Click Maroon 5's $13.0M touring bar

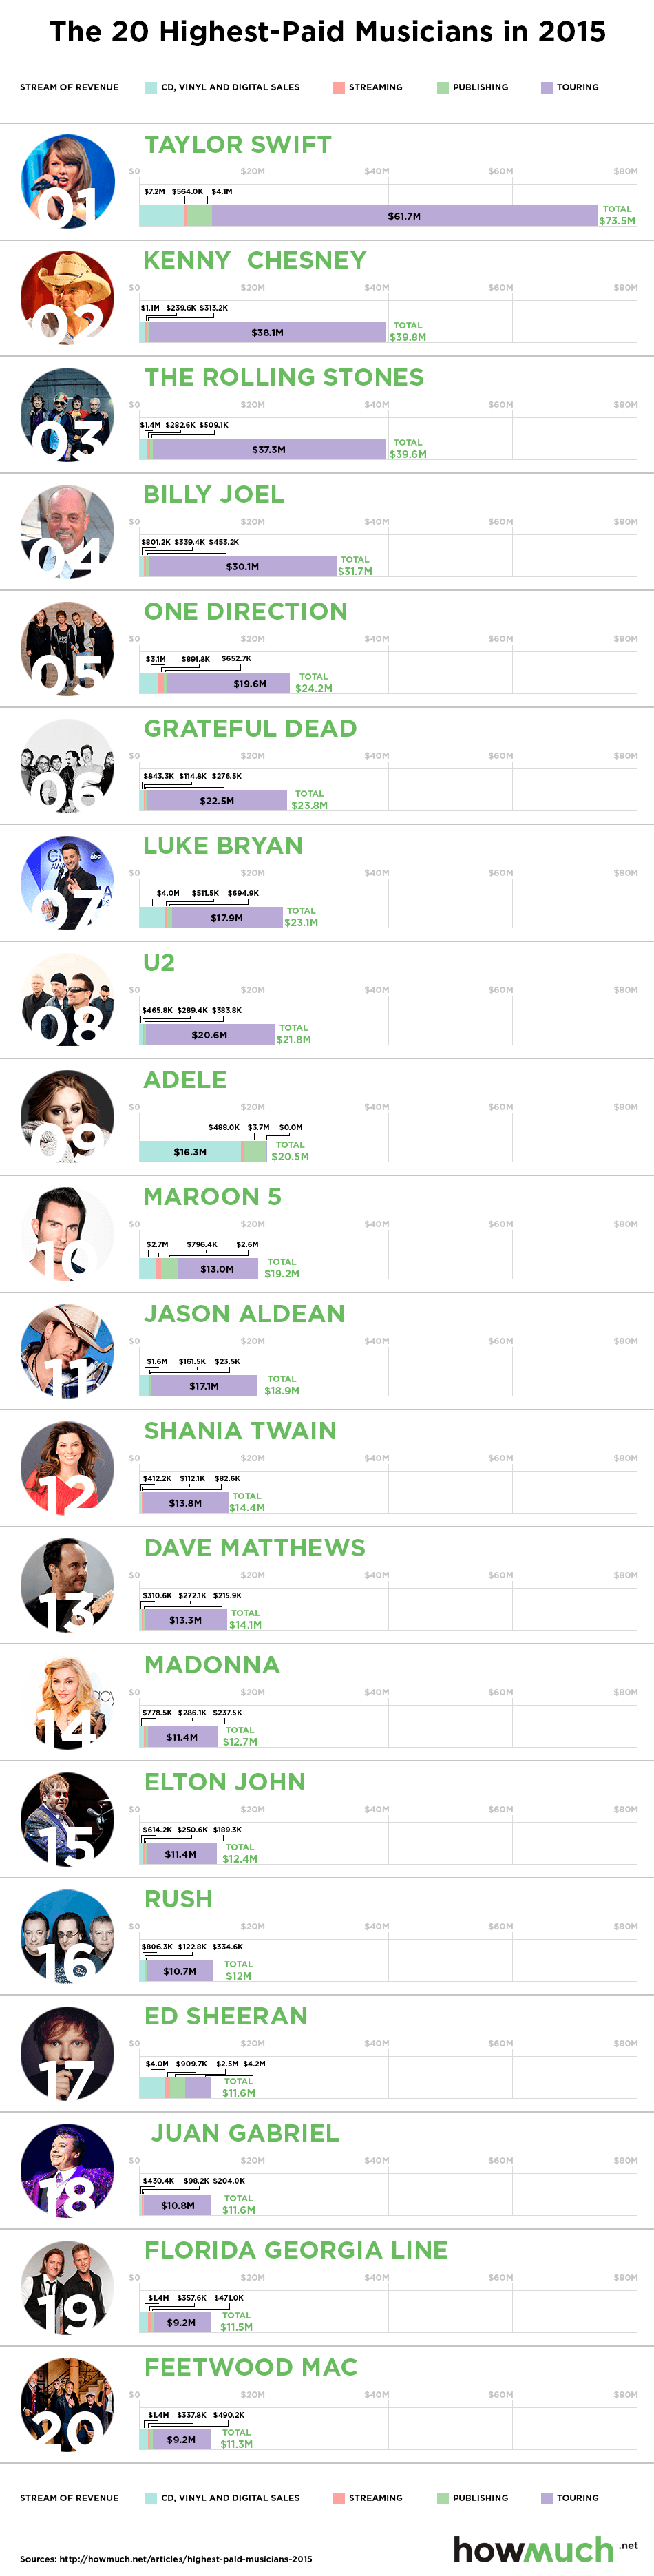(217, 1269)
